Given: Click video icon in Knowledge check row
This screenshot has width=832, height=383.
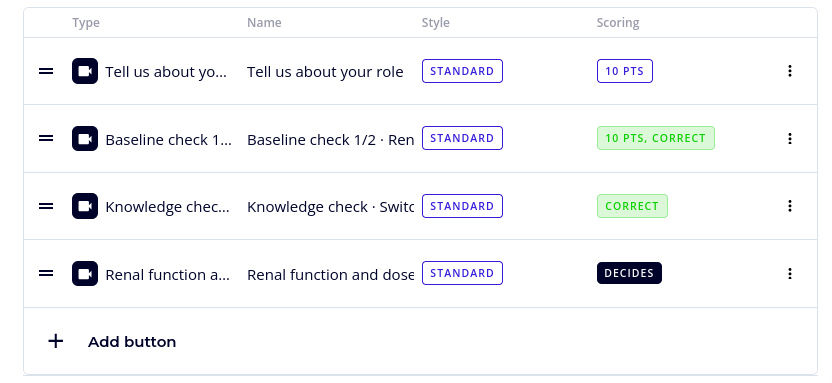Looking at the screenshot, I should pos(85,206).
